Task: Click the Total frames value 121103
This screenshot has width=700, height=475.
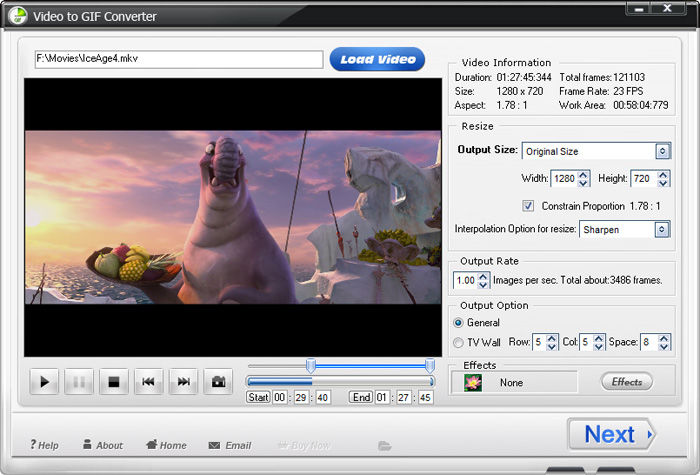Action: [x=629, y=77]
